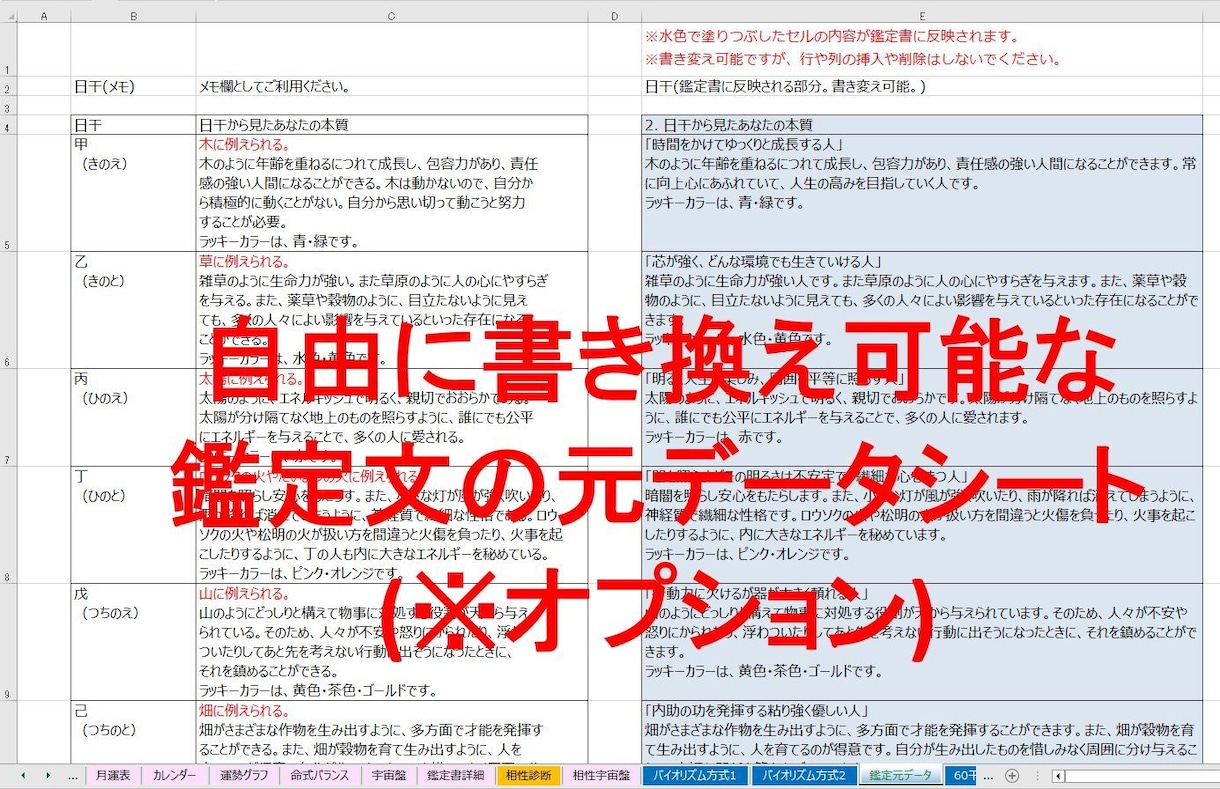This screenshot has width=1220, height=789.
Task: Select row 2 header
Action: coord(8,87)
